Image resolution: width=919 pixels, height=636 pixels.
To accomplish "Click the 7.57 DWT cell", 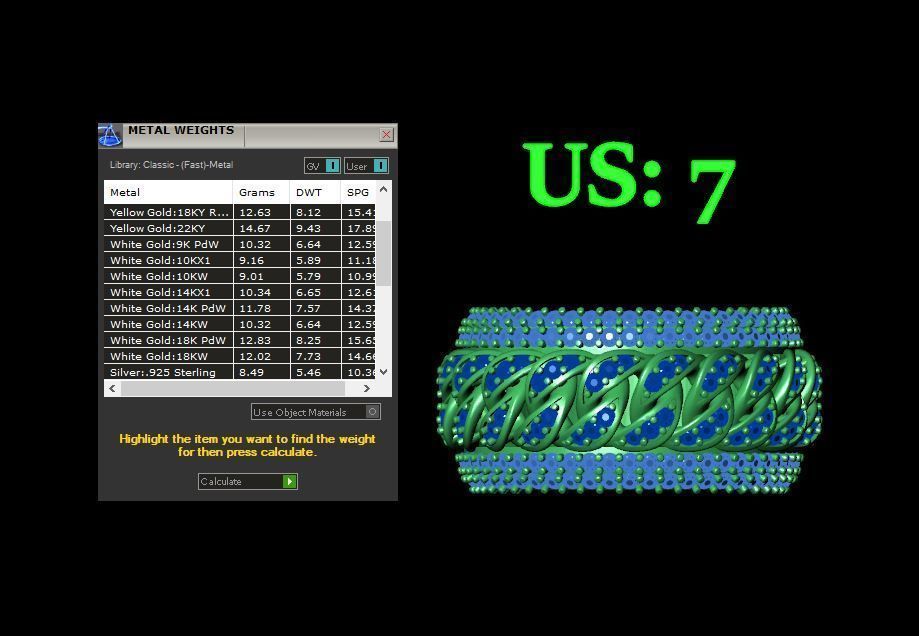I will (315, 308).
